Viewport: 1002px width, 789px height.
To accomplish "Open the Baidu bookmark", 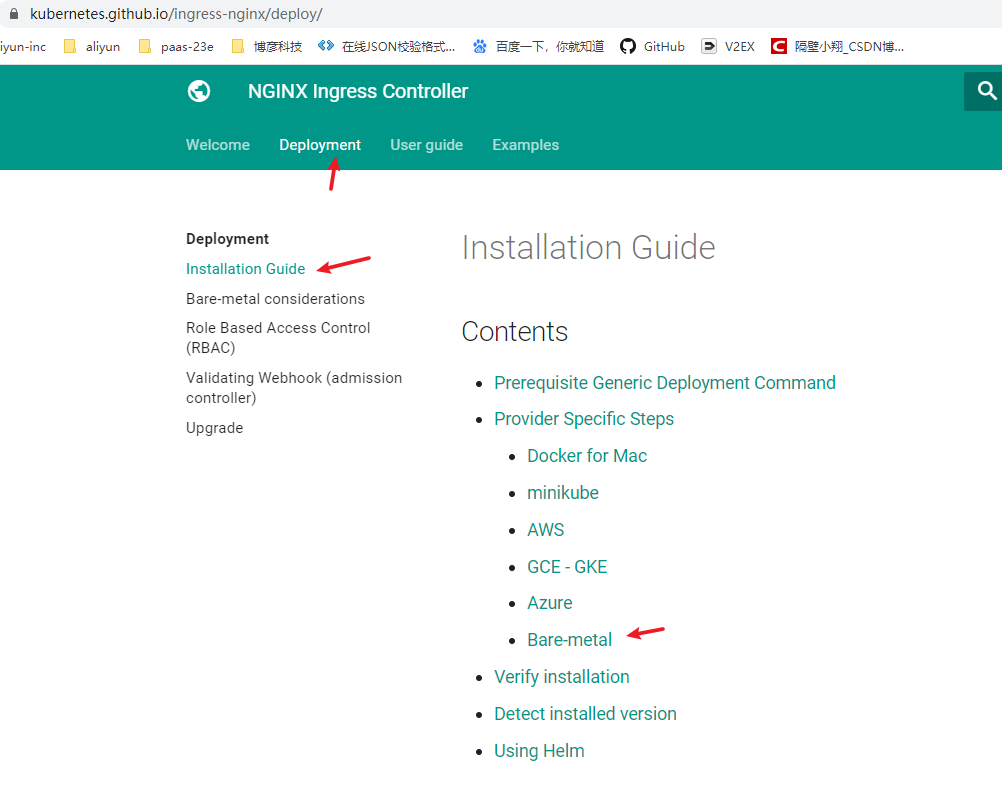I will [538, 46].
